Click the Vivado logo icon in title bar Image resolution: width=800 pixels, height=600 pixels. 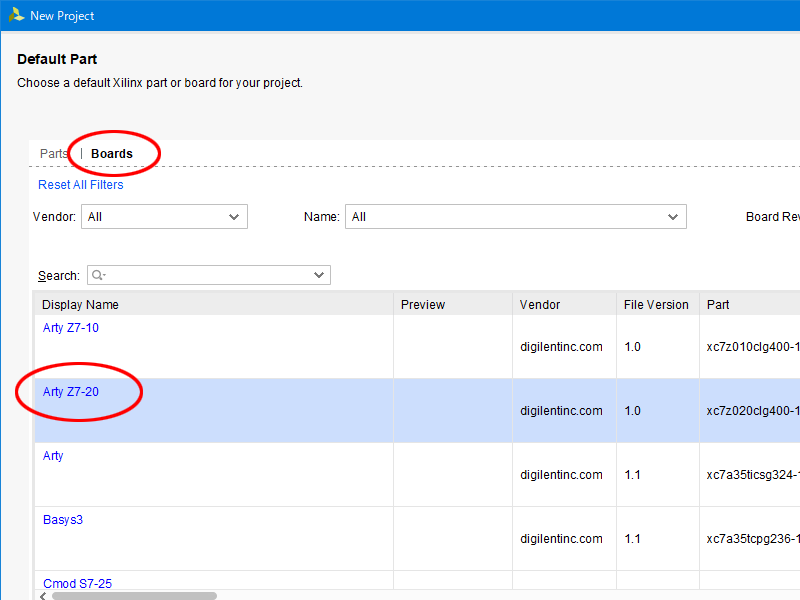(15, 16)
